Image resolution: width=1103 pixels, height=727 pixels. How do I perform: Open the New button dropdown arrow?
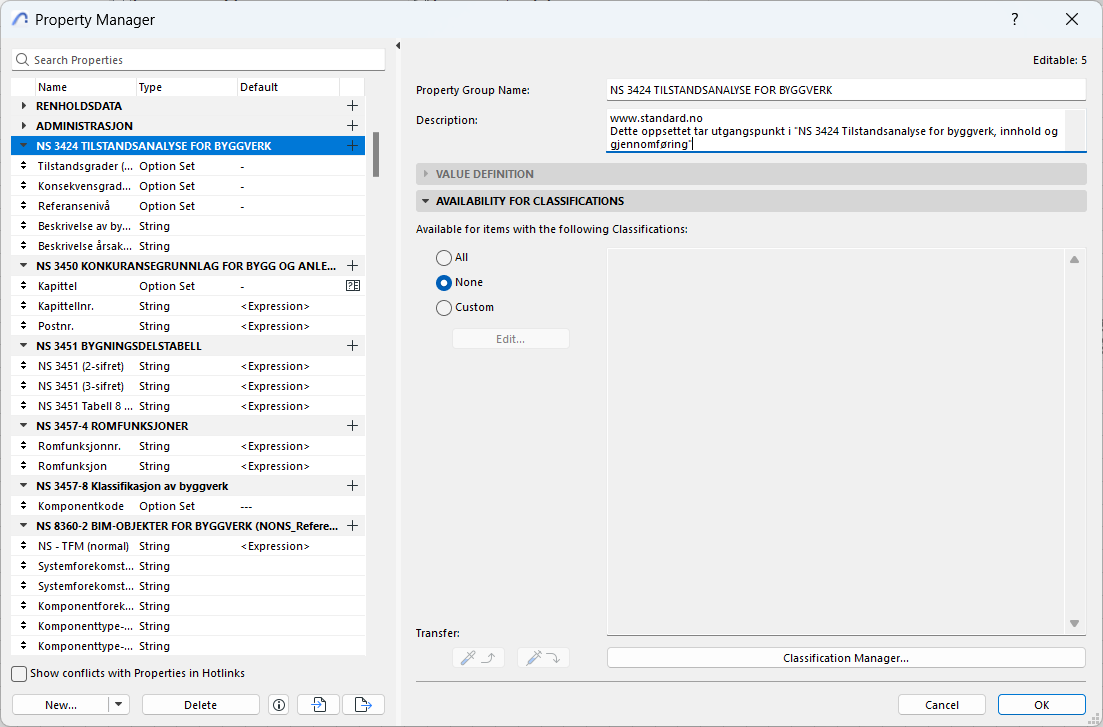point(120,705)
